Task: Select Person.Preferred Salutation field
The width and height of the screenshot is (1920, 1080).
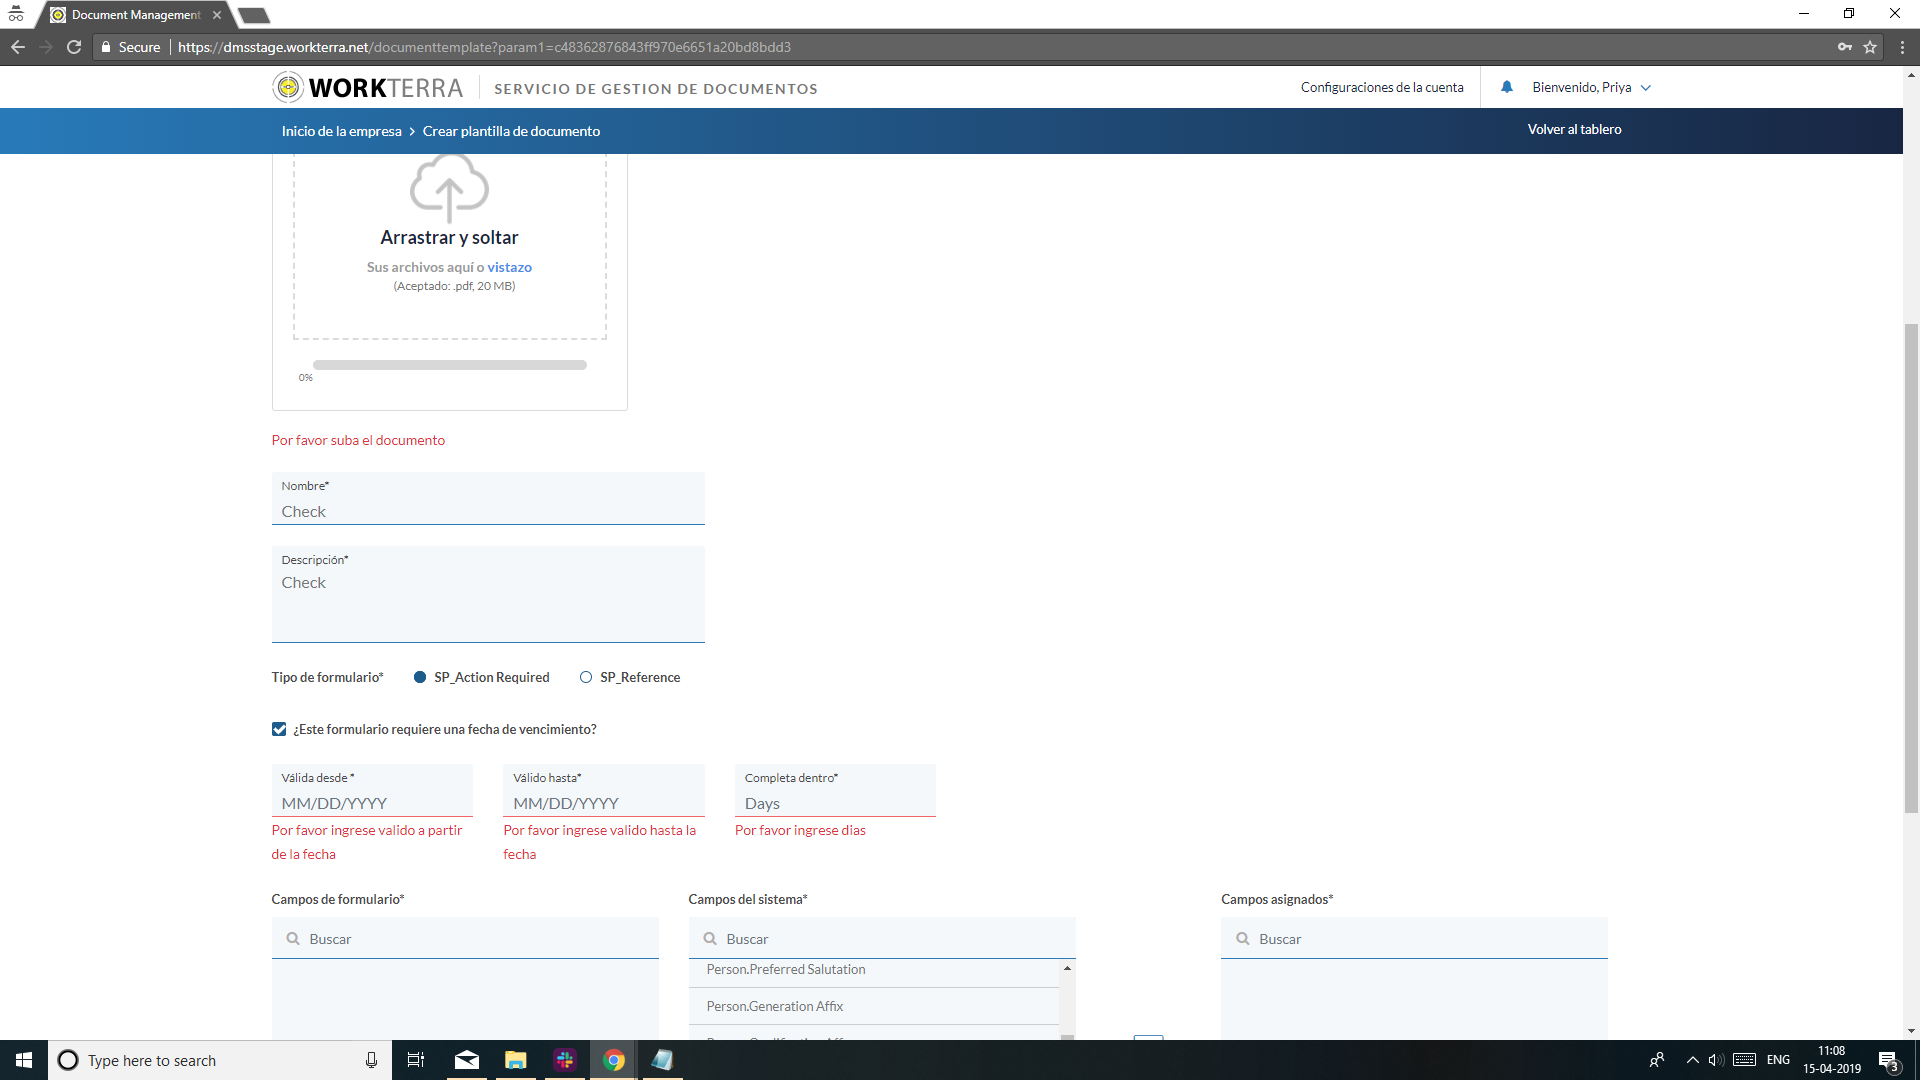Action: tap(874, 971)
